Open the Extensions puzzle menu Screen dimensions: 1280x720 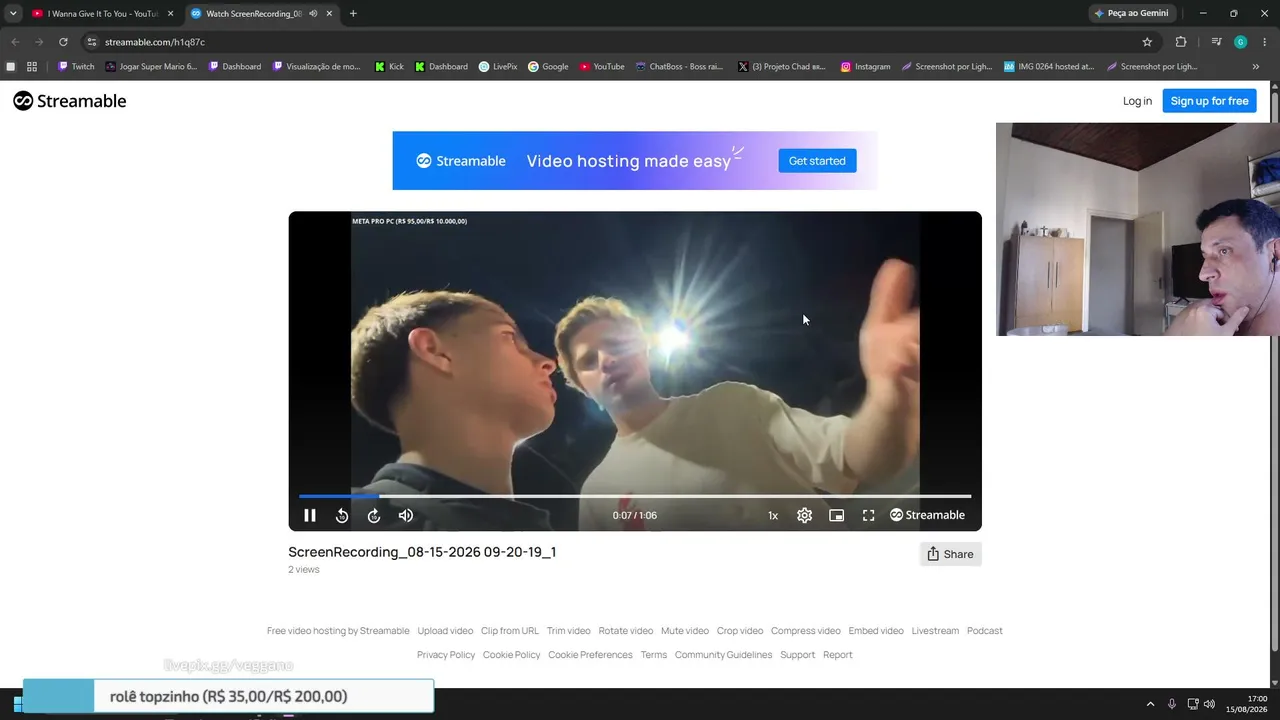1181,42
